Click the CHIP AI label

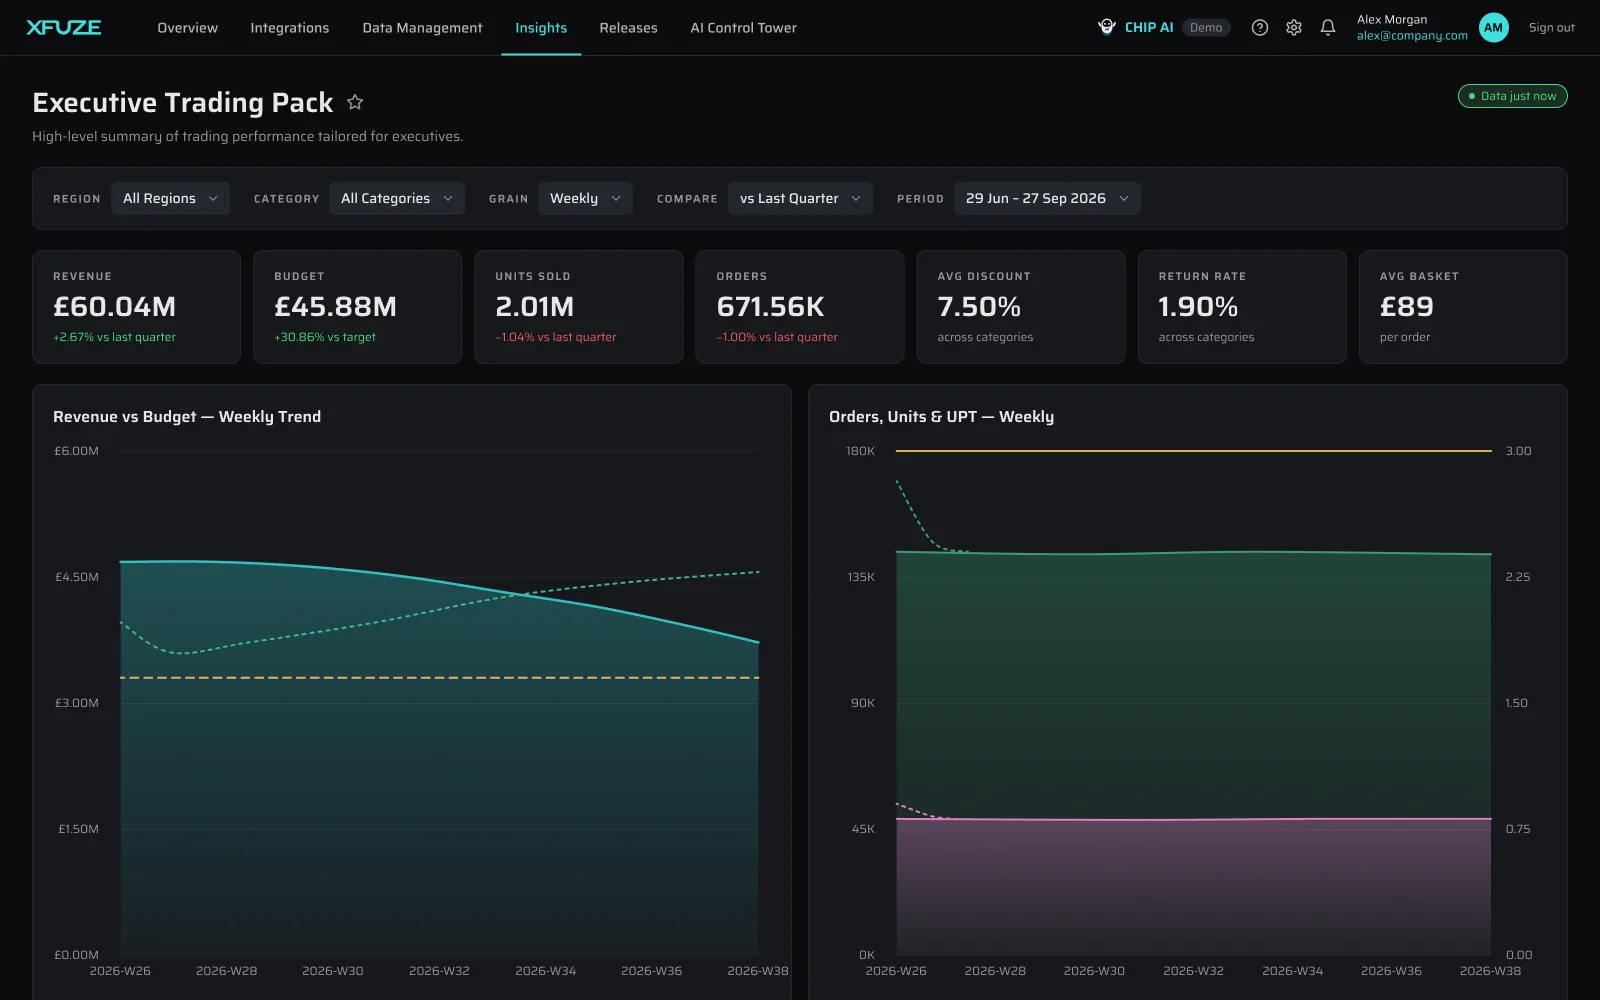pyautogui.click(x=1149, y=28)
